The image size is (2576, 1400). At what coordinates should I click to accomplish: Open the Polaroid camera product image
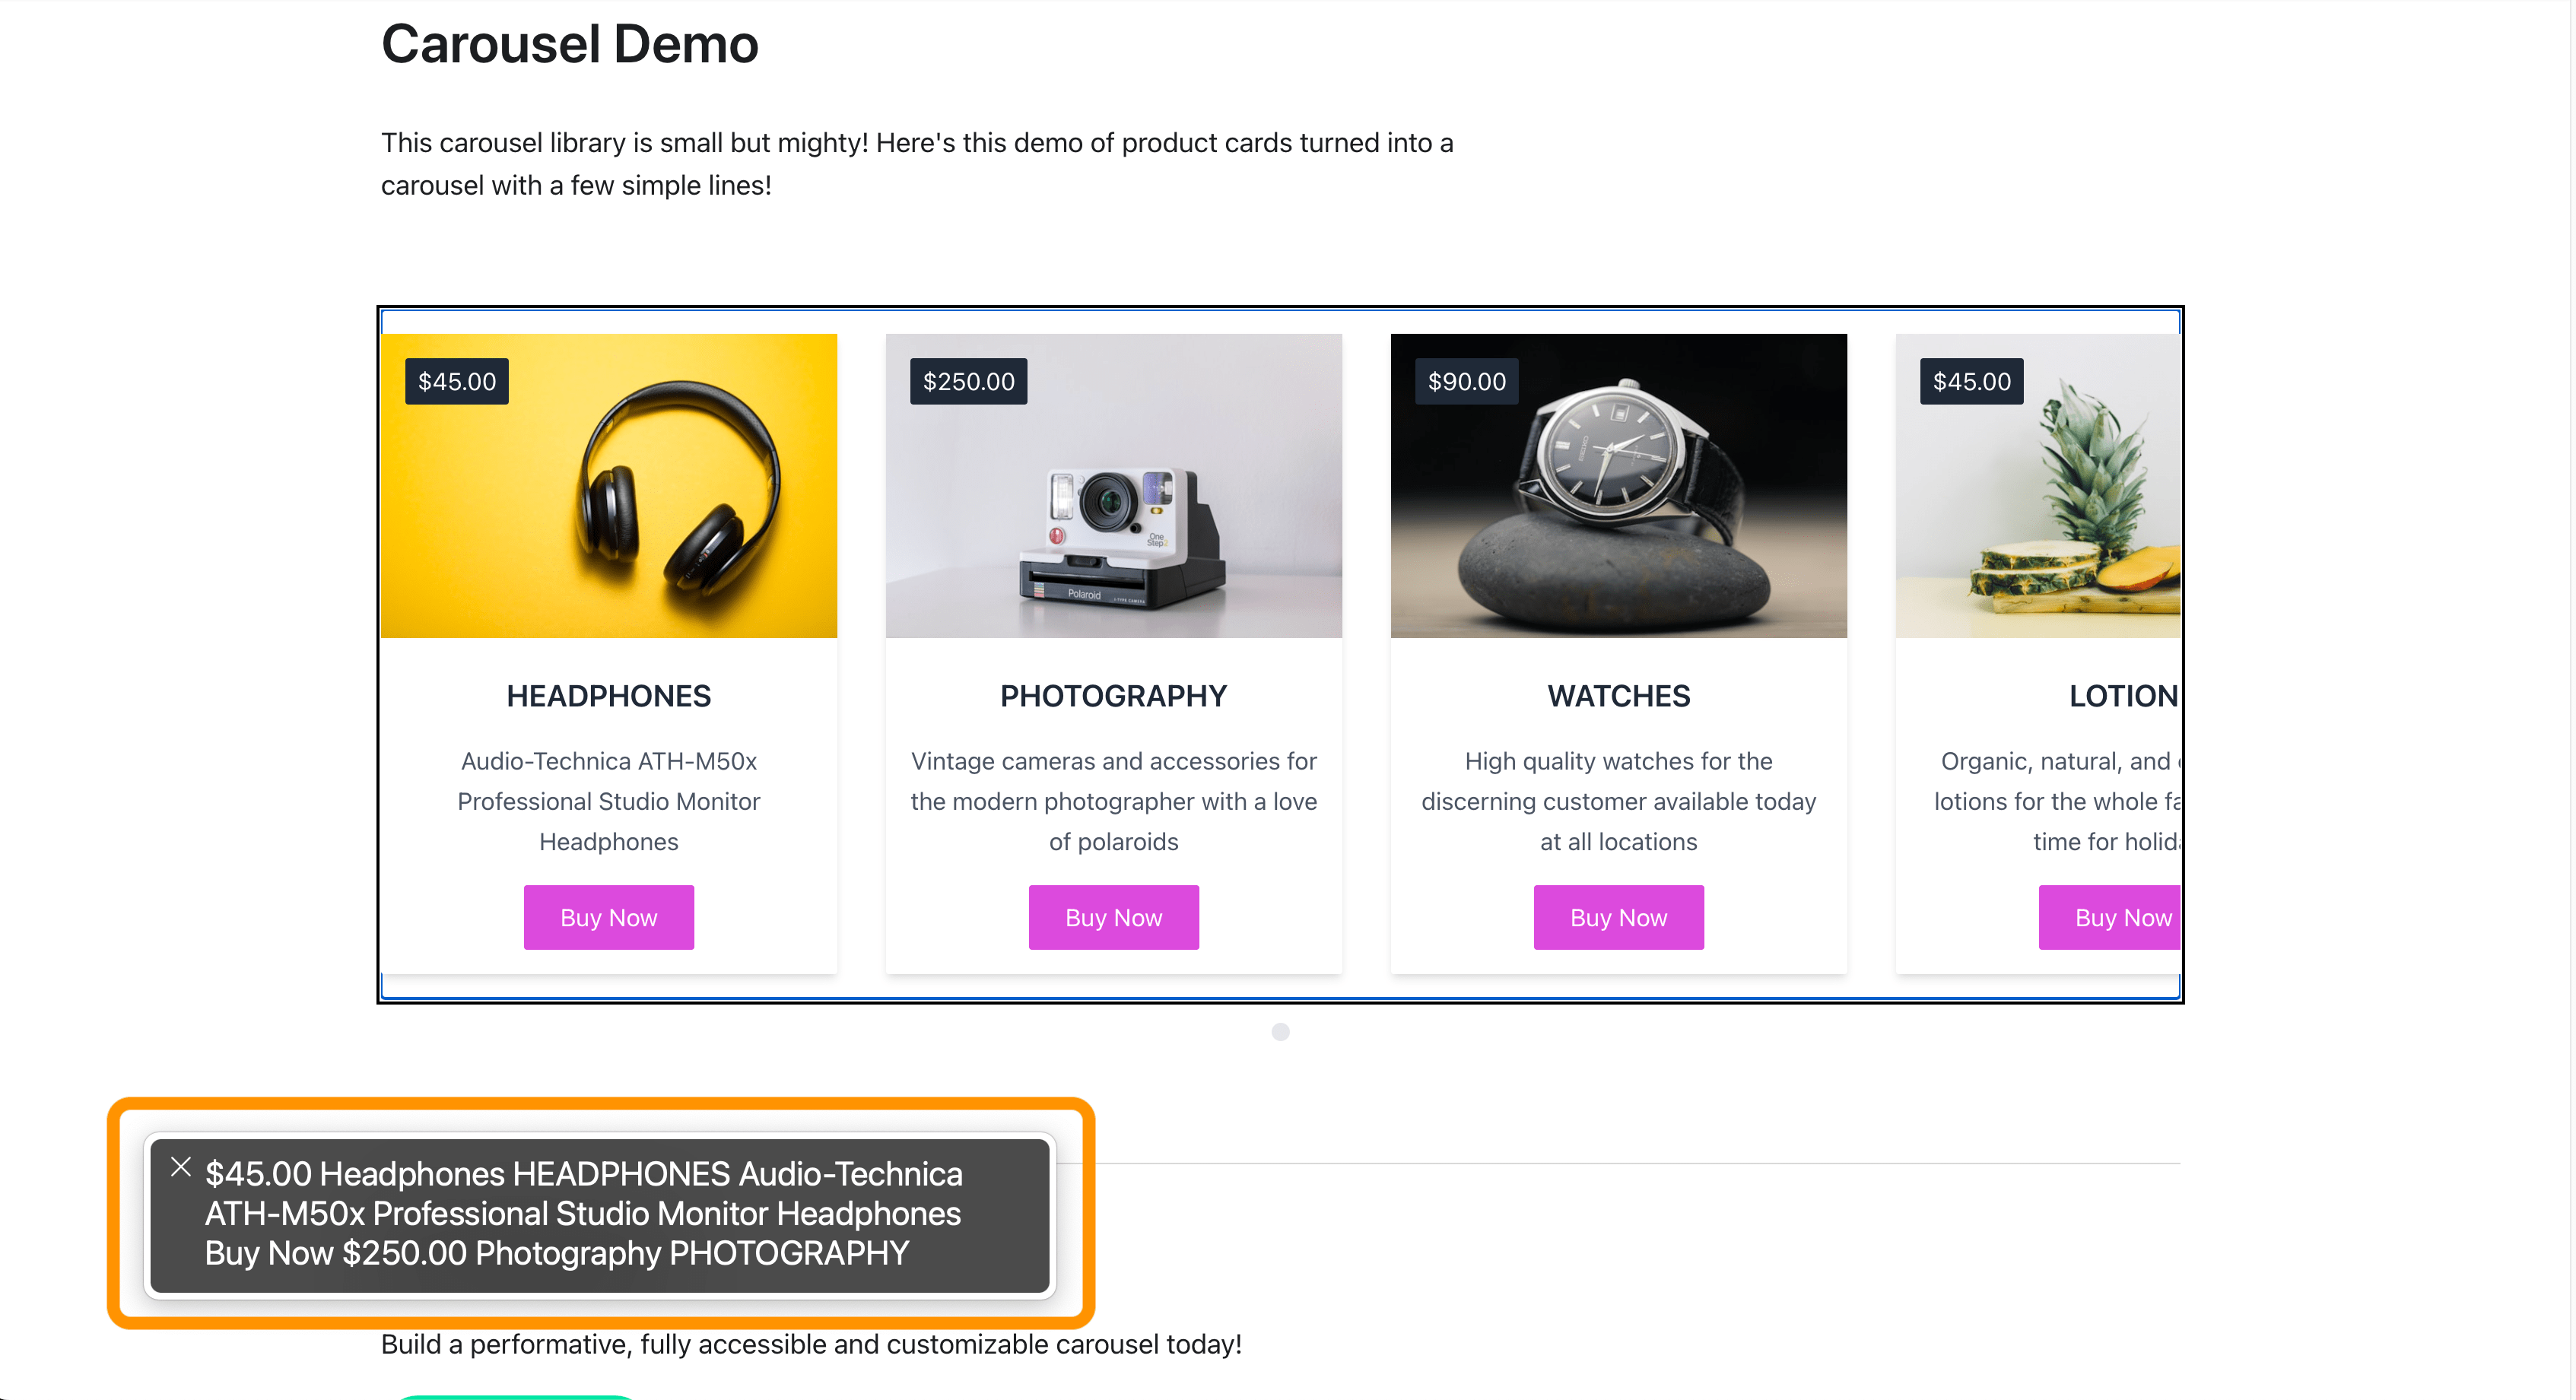[x=1113, y=500]
